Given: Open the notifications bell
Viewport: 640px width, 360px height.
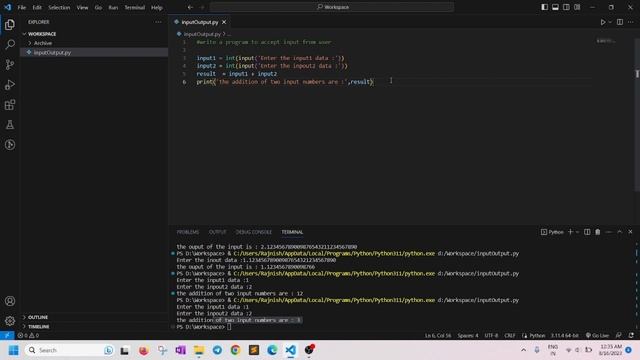Looking at the screenshot, I should point(631,336).
